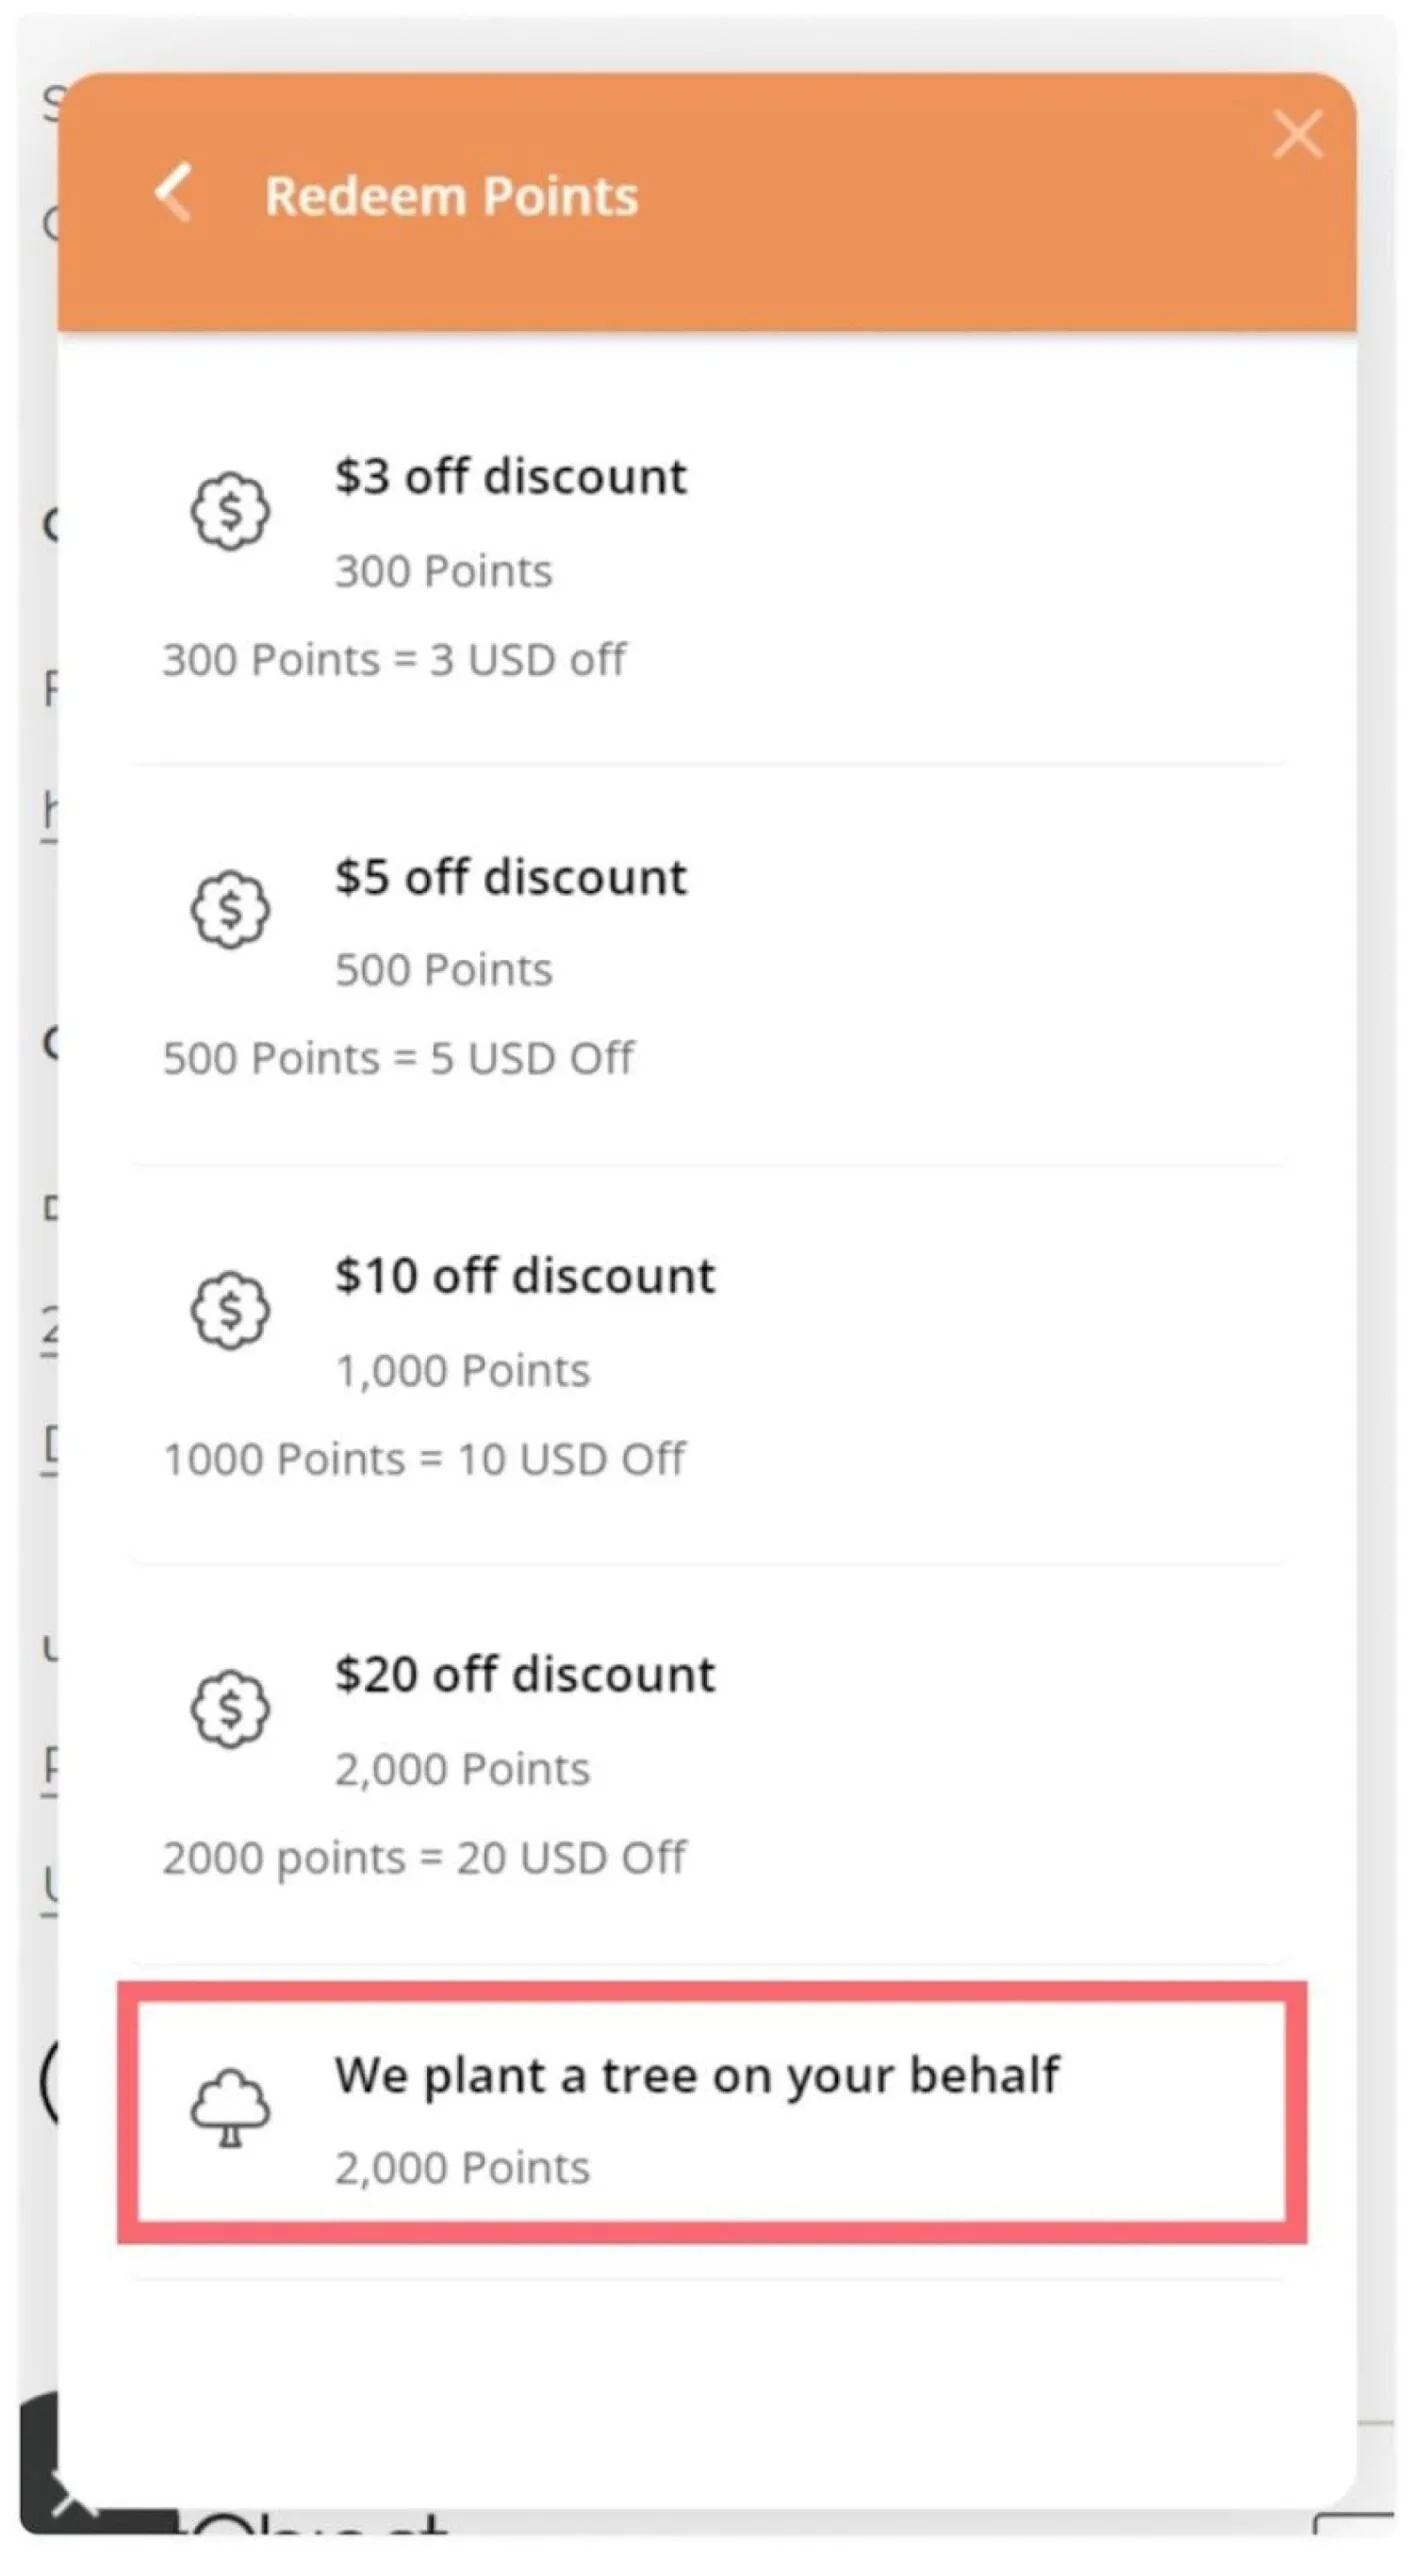Click the 500 Points cost label

443,970
